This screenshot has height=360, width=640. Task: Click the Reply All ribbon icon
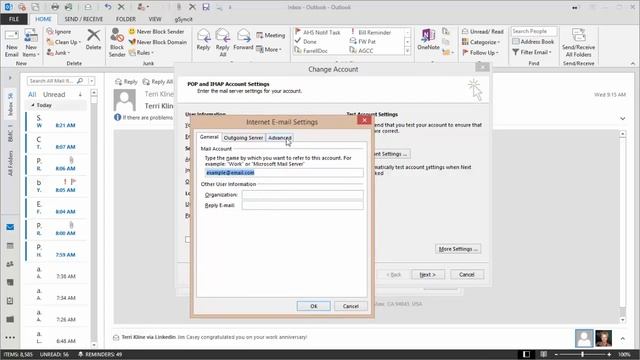coord(222,43)
